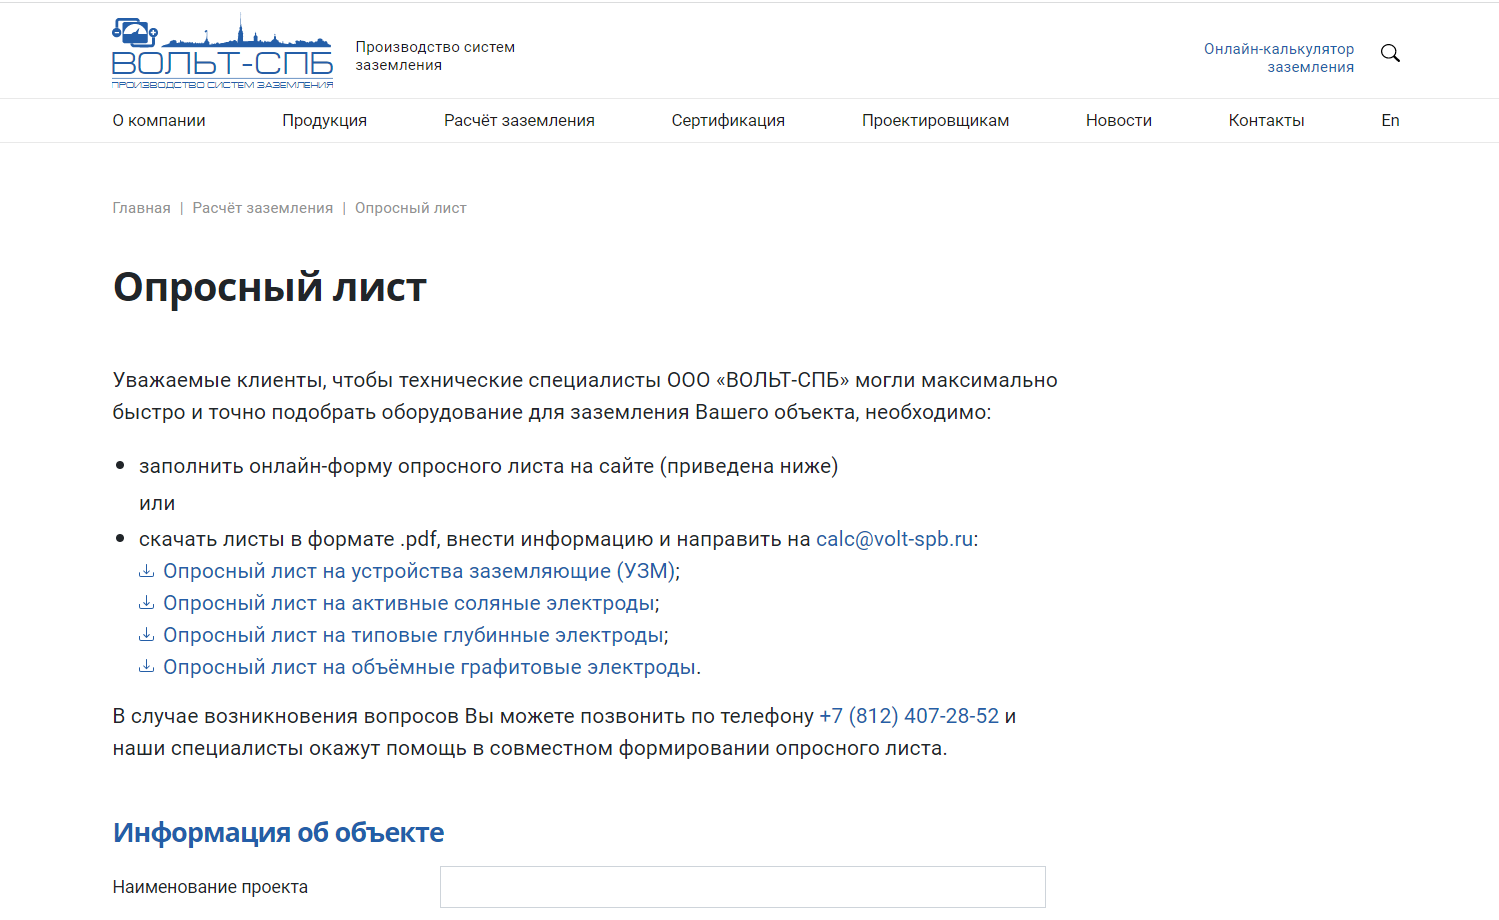1499x920 pixels.
Task: Click download icon beside типовые глубинные электроды
Action: (146, 635)
